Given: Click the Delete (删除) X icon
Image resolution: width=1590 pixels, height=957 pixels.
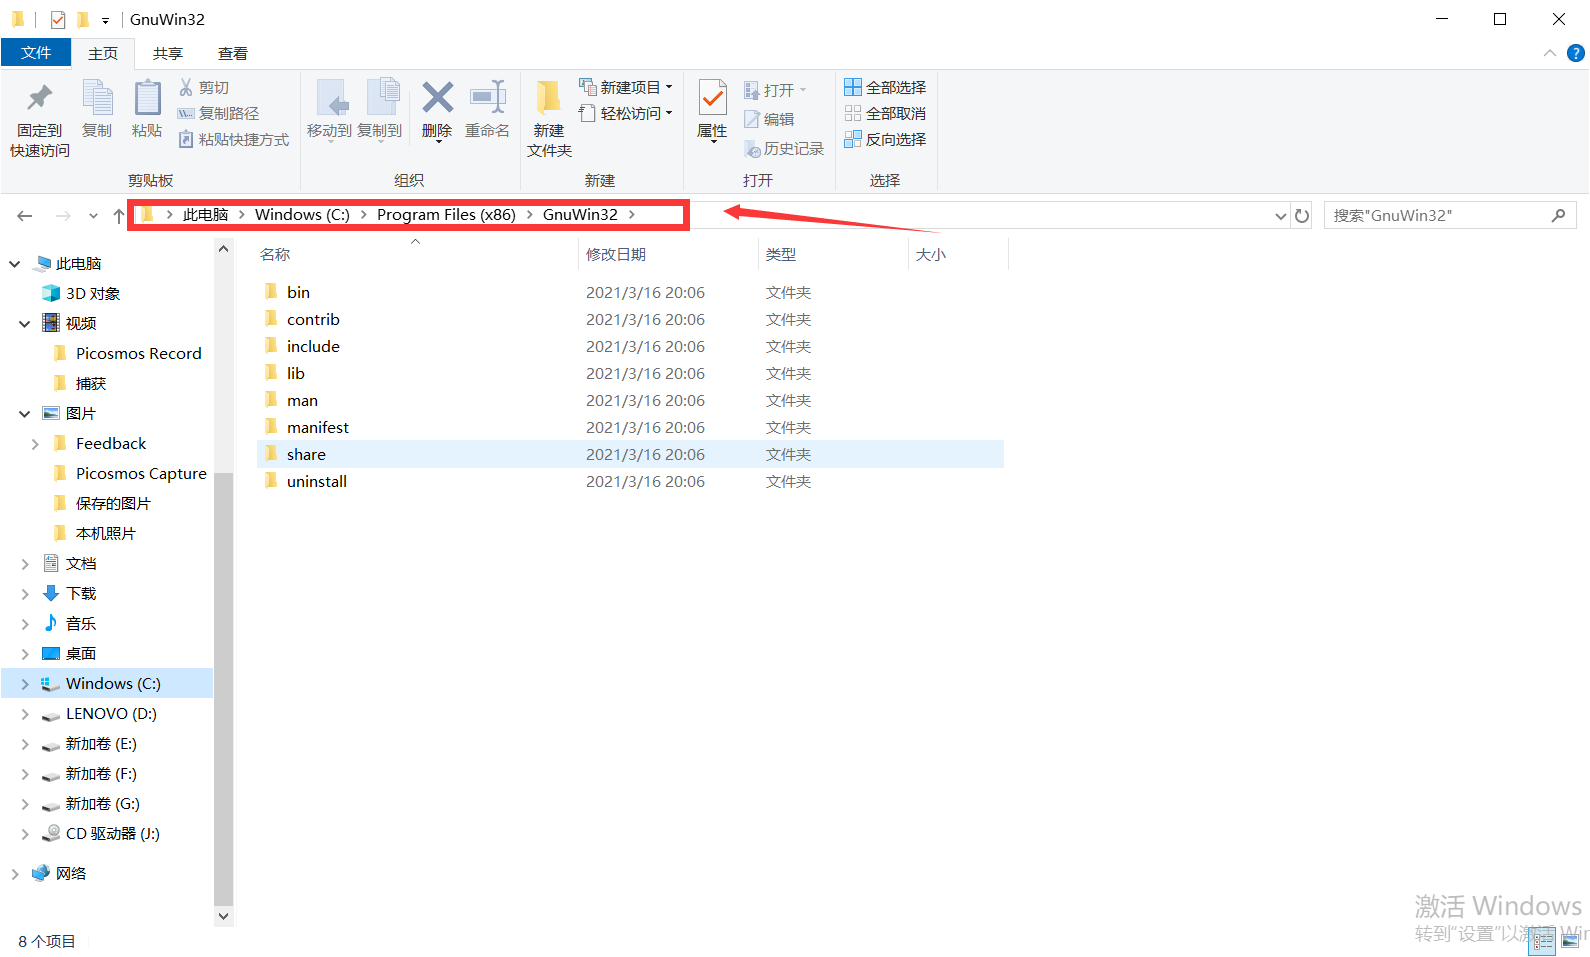Looking at the screenshot, I should (437, 98).
